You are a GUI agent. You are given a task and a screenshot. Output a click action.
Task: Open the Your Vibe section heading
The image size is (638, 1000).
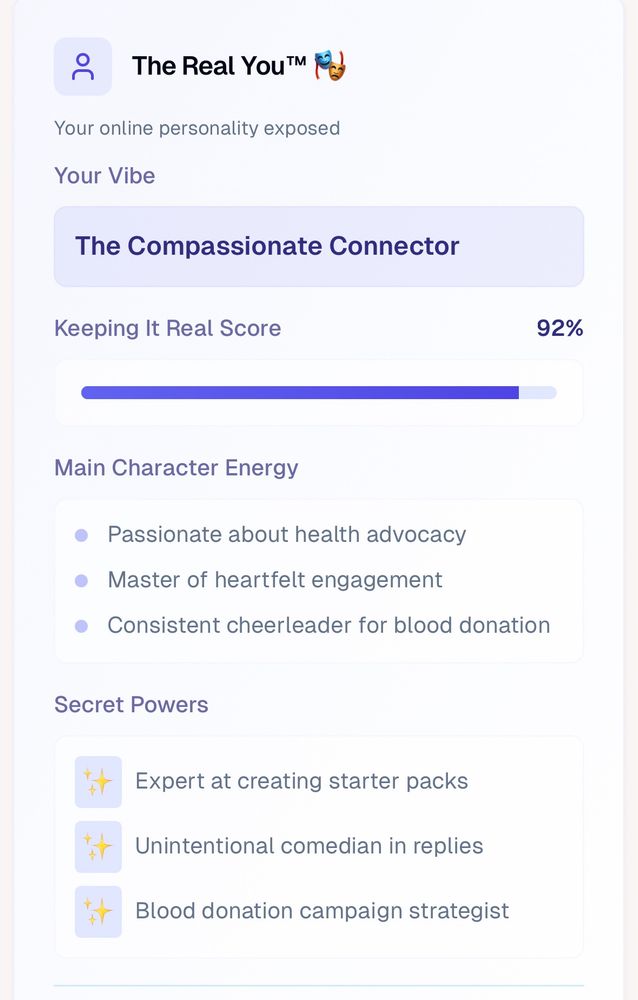[x=104, y=176]
